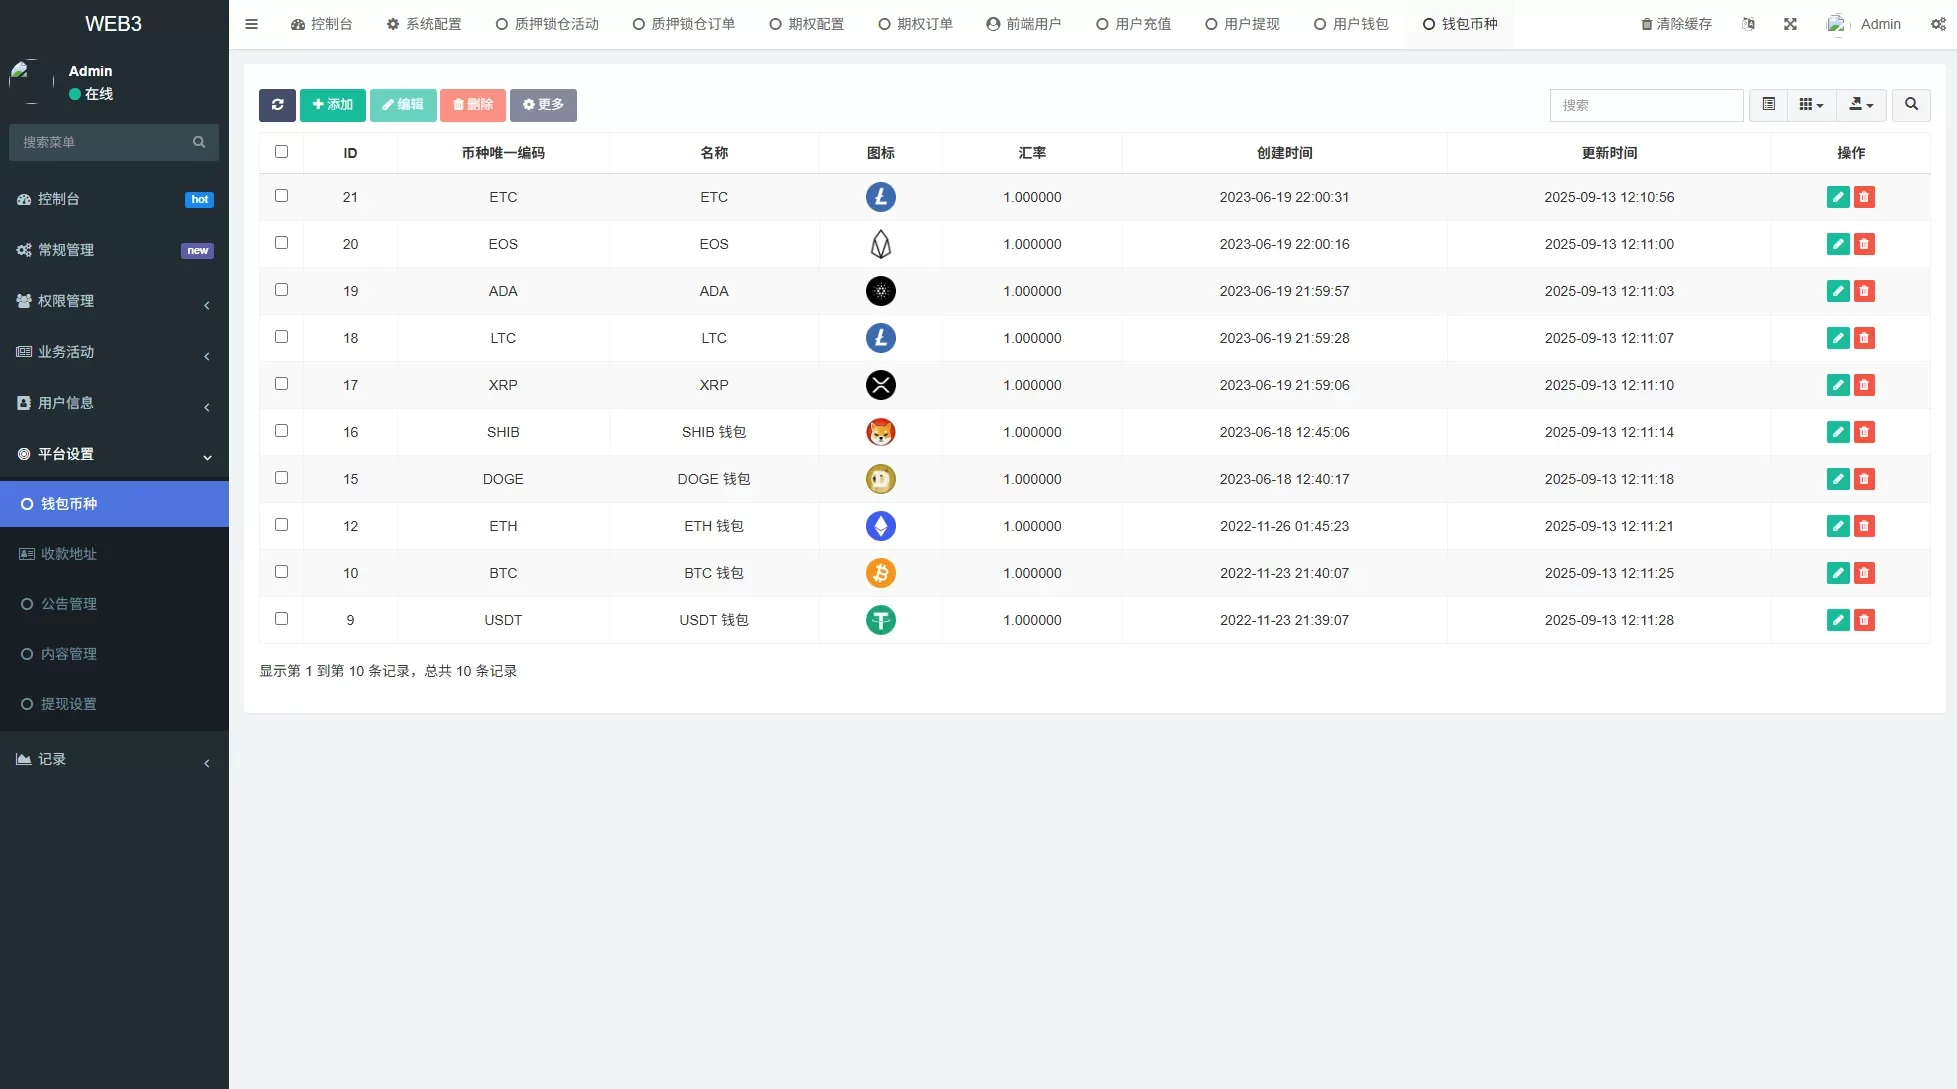Image resolution: width=1957 pixels, height=1089 pixels.
Task: Click the toggle column view icon
Action: tap(1768, 105)
